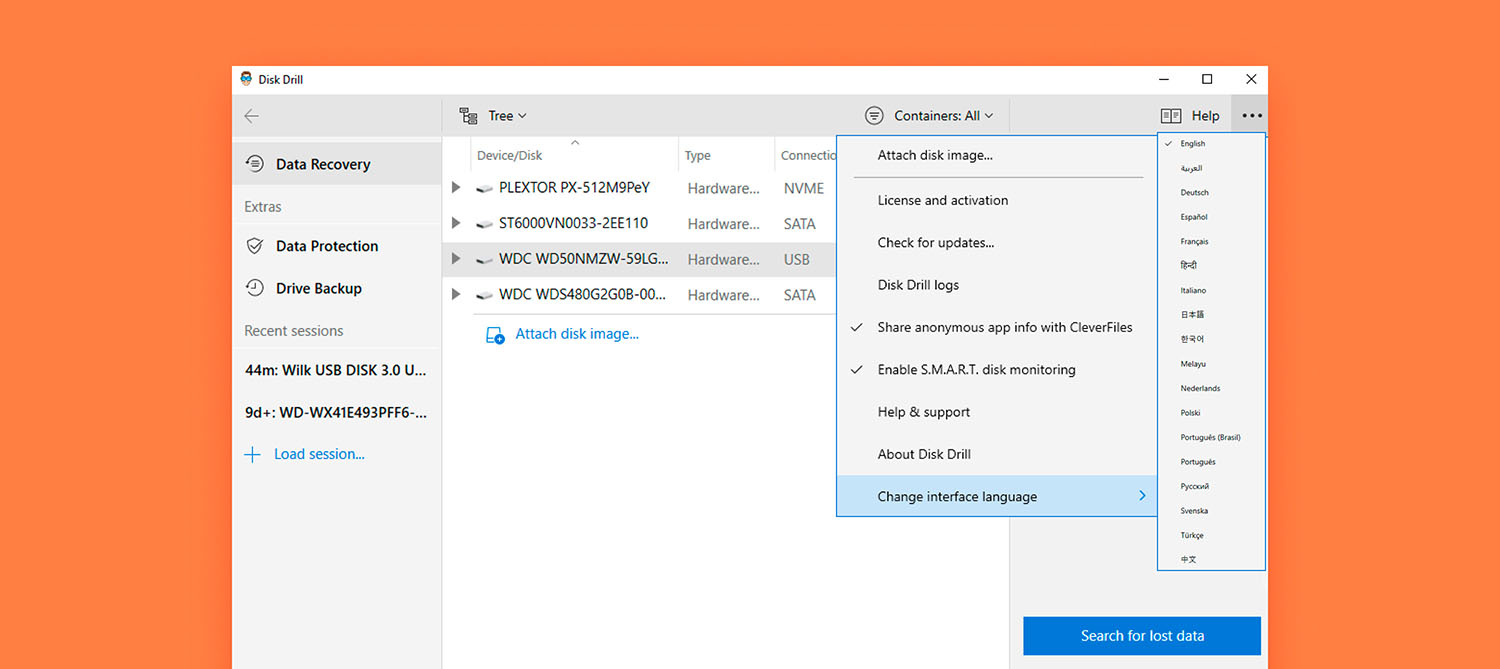Open the Change interface language submenu
1500x669 pixels.
tap(995, 496)
